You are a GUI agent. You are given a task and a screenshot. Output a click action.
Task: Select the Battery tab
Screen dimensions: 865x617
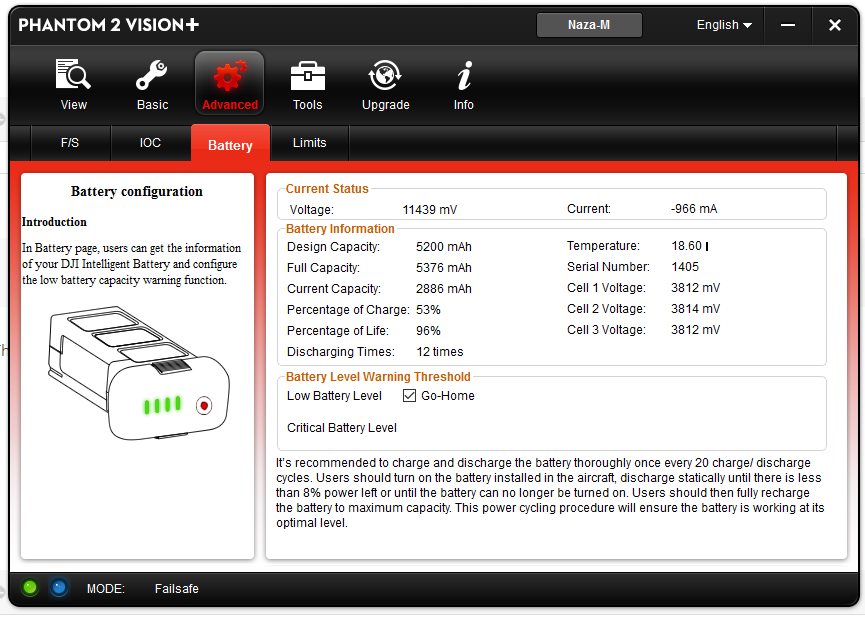(230, 143)
